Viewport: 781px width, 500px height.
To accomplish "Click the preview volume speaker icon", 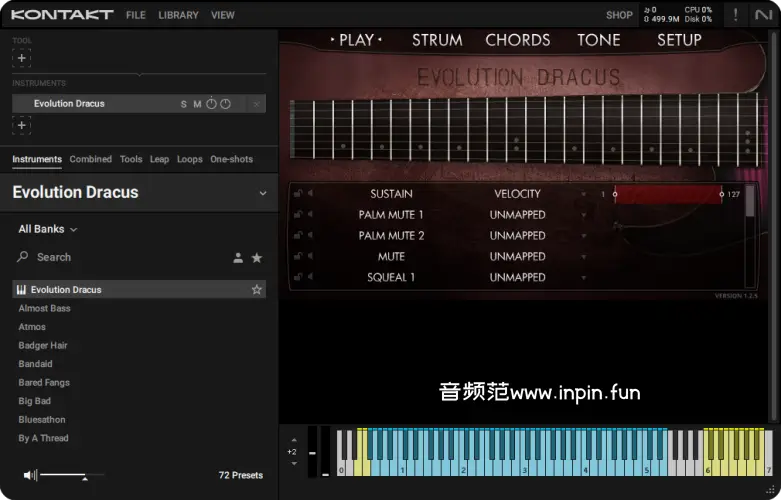I will point(30,475).
